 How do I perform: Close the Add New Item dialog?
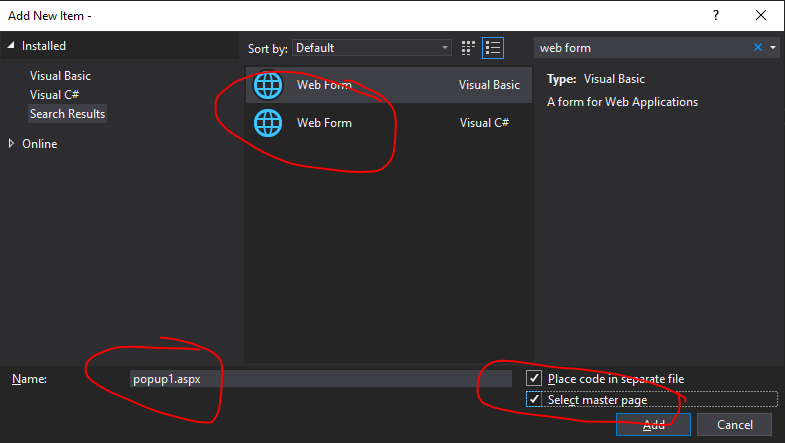point(761,16)
